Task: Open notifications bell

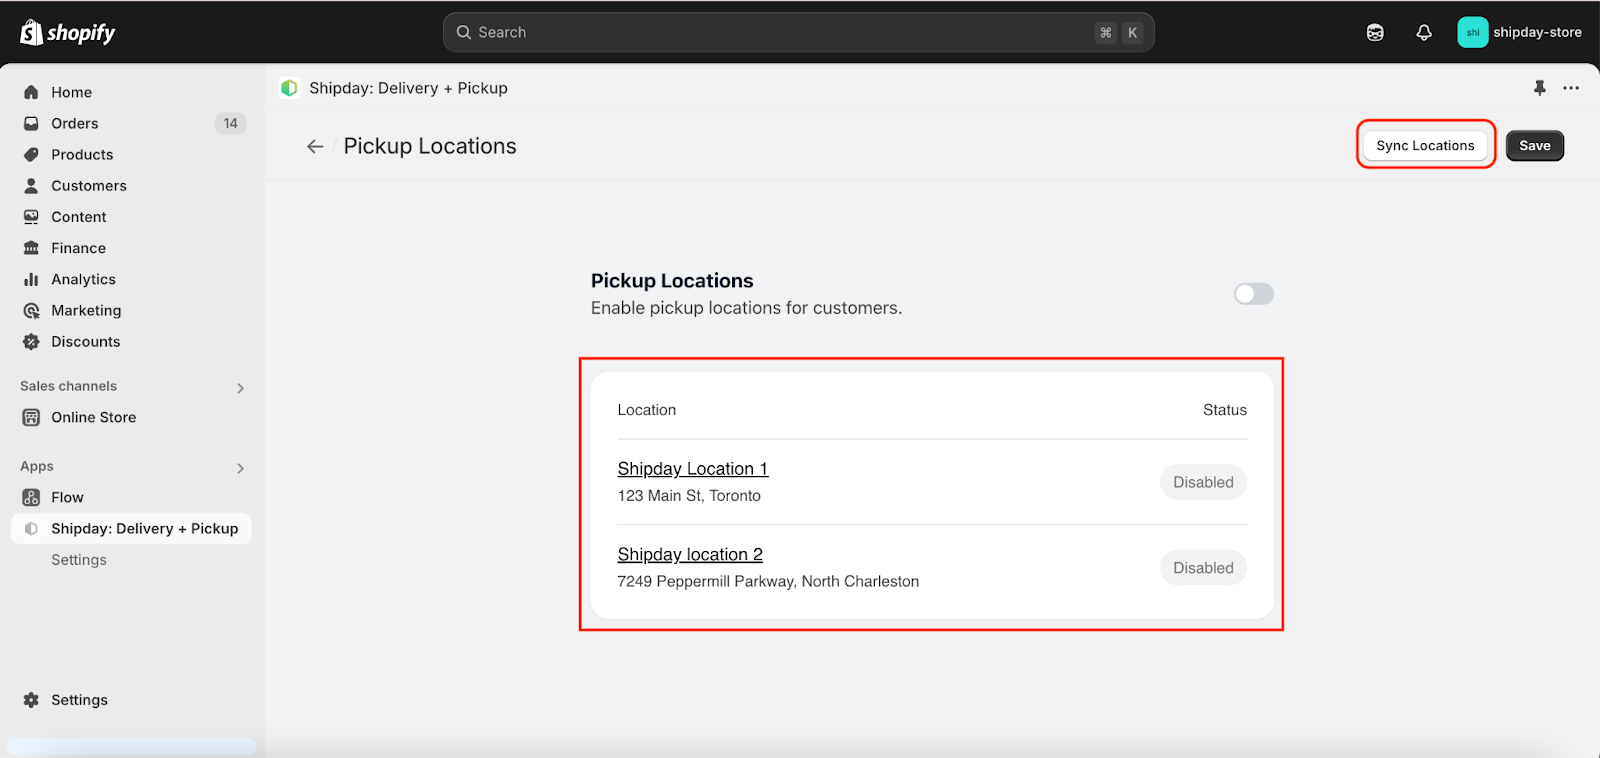Action: (1424, 33)
